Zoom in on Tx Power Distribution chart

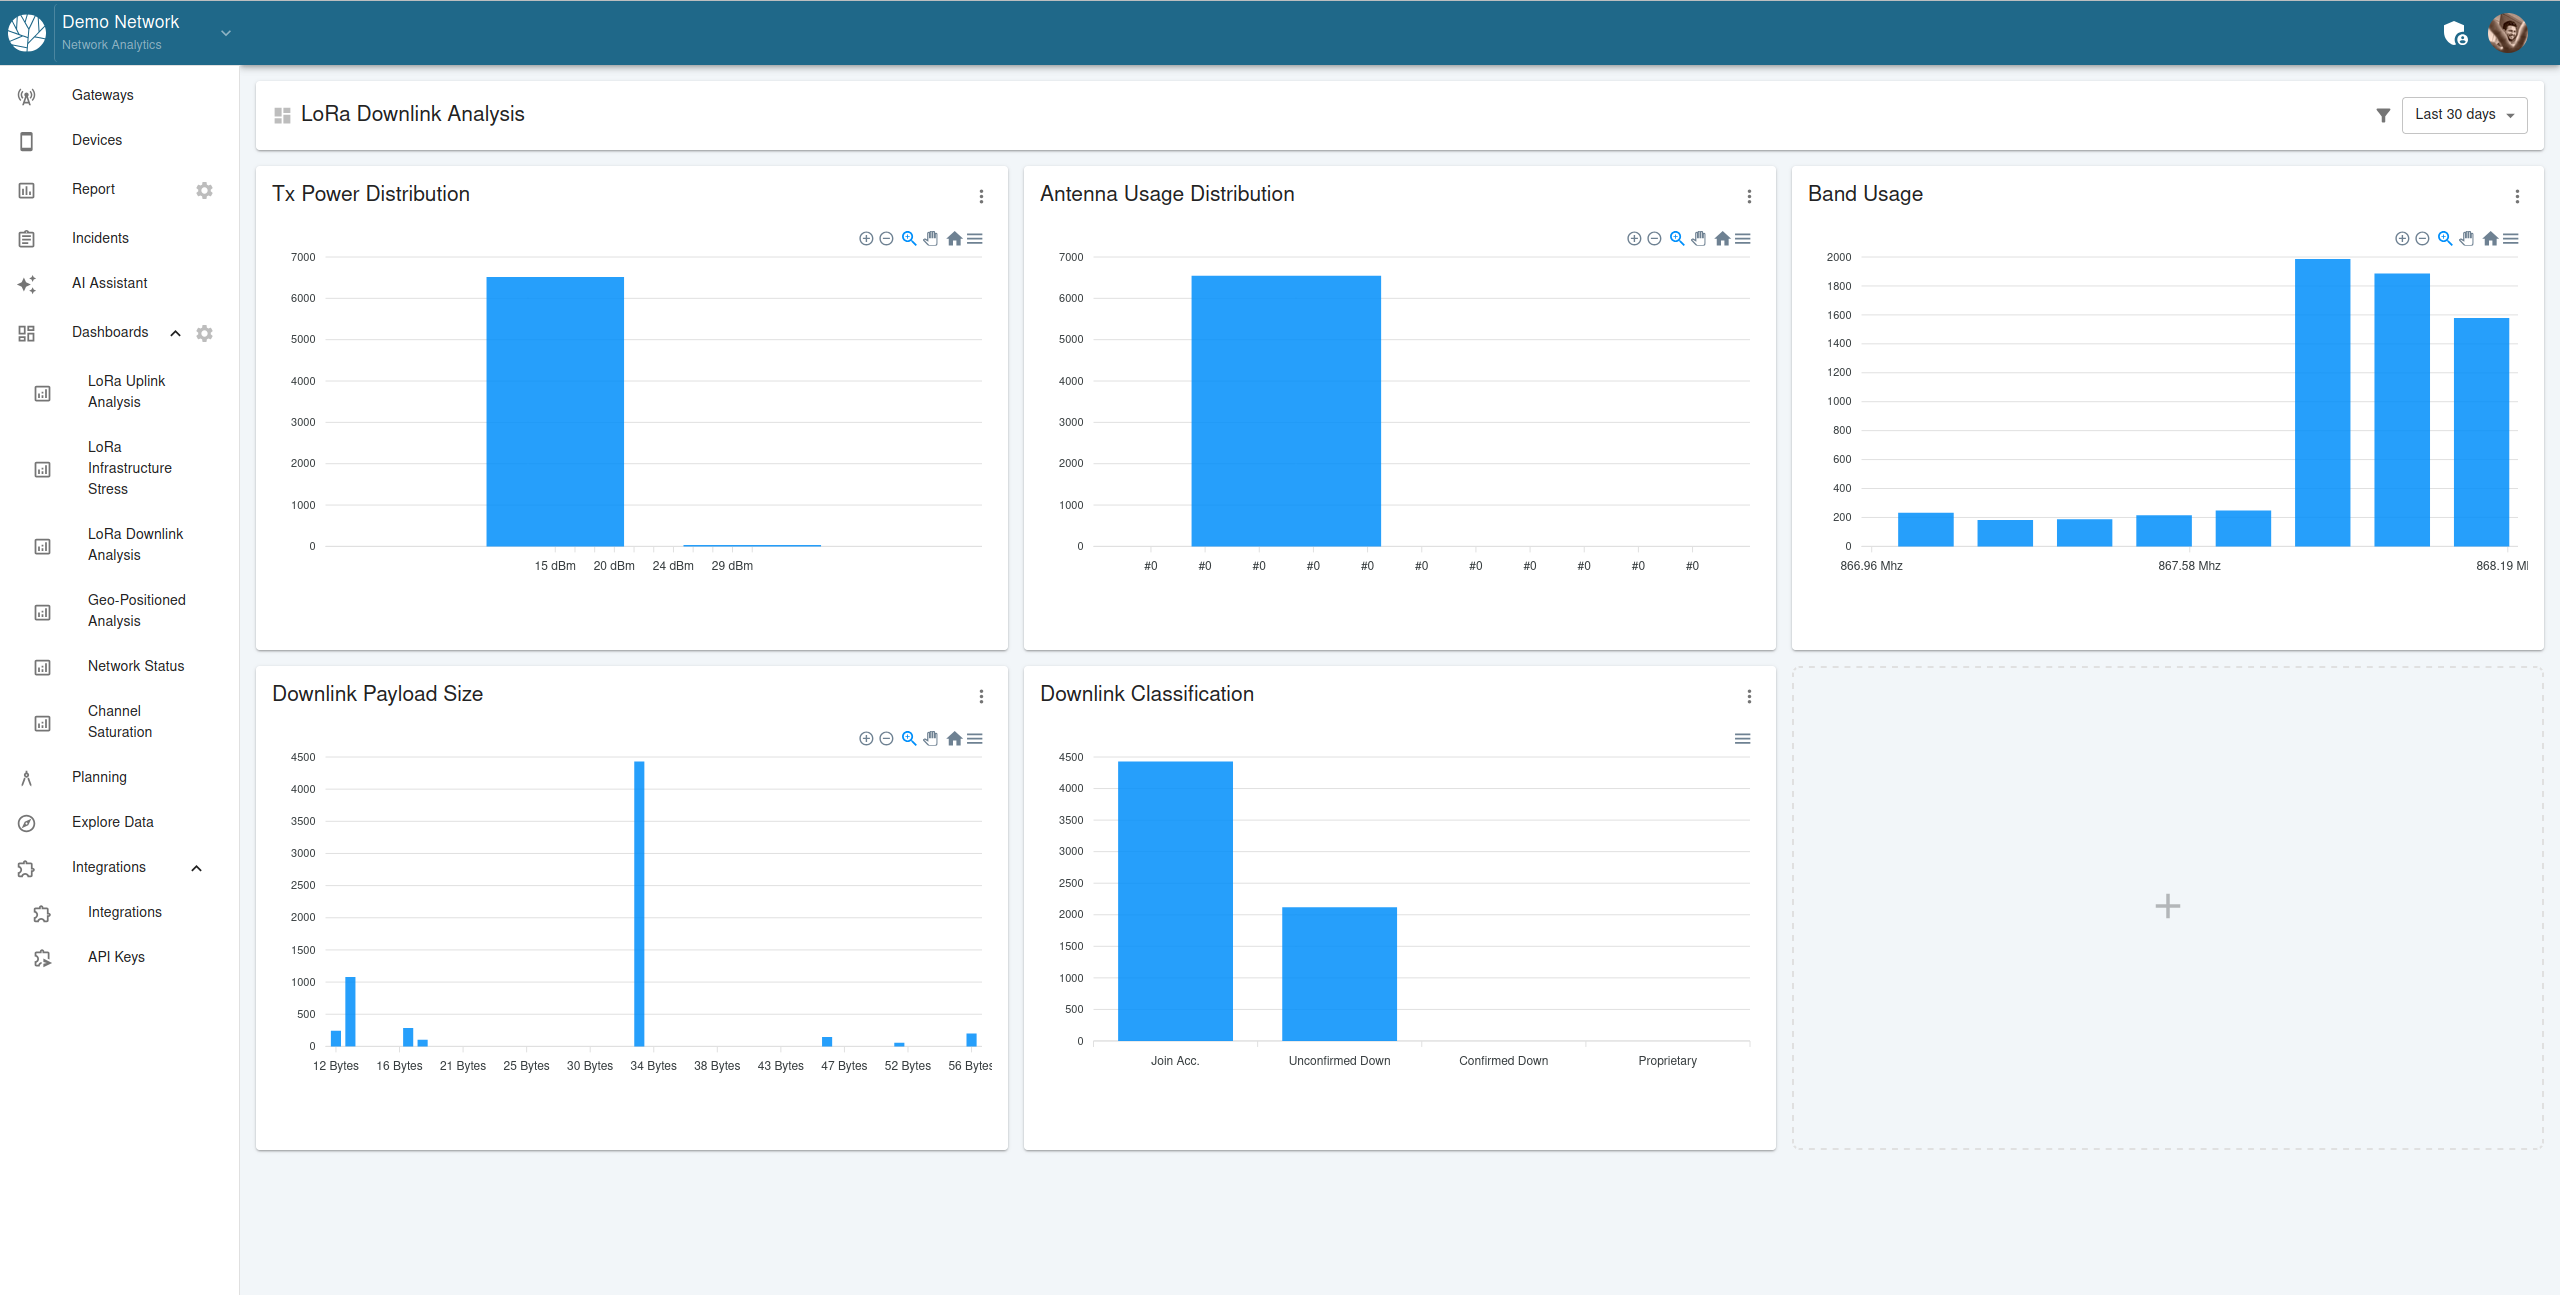click(866, 238)
